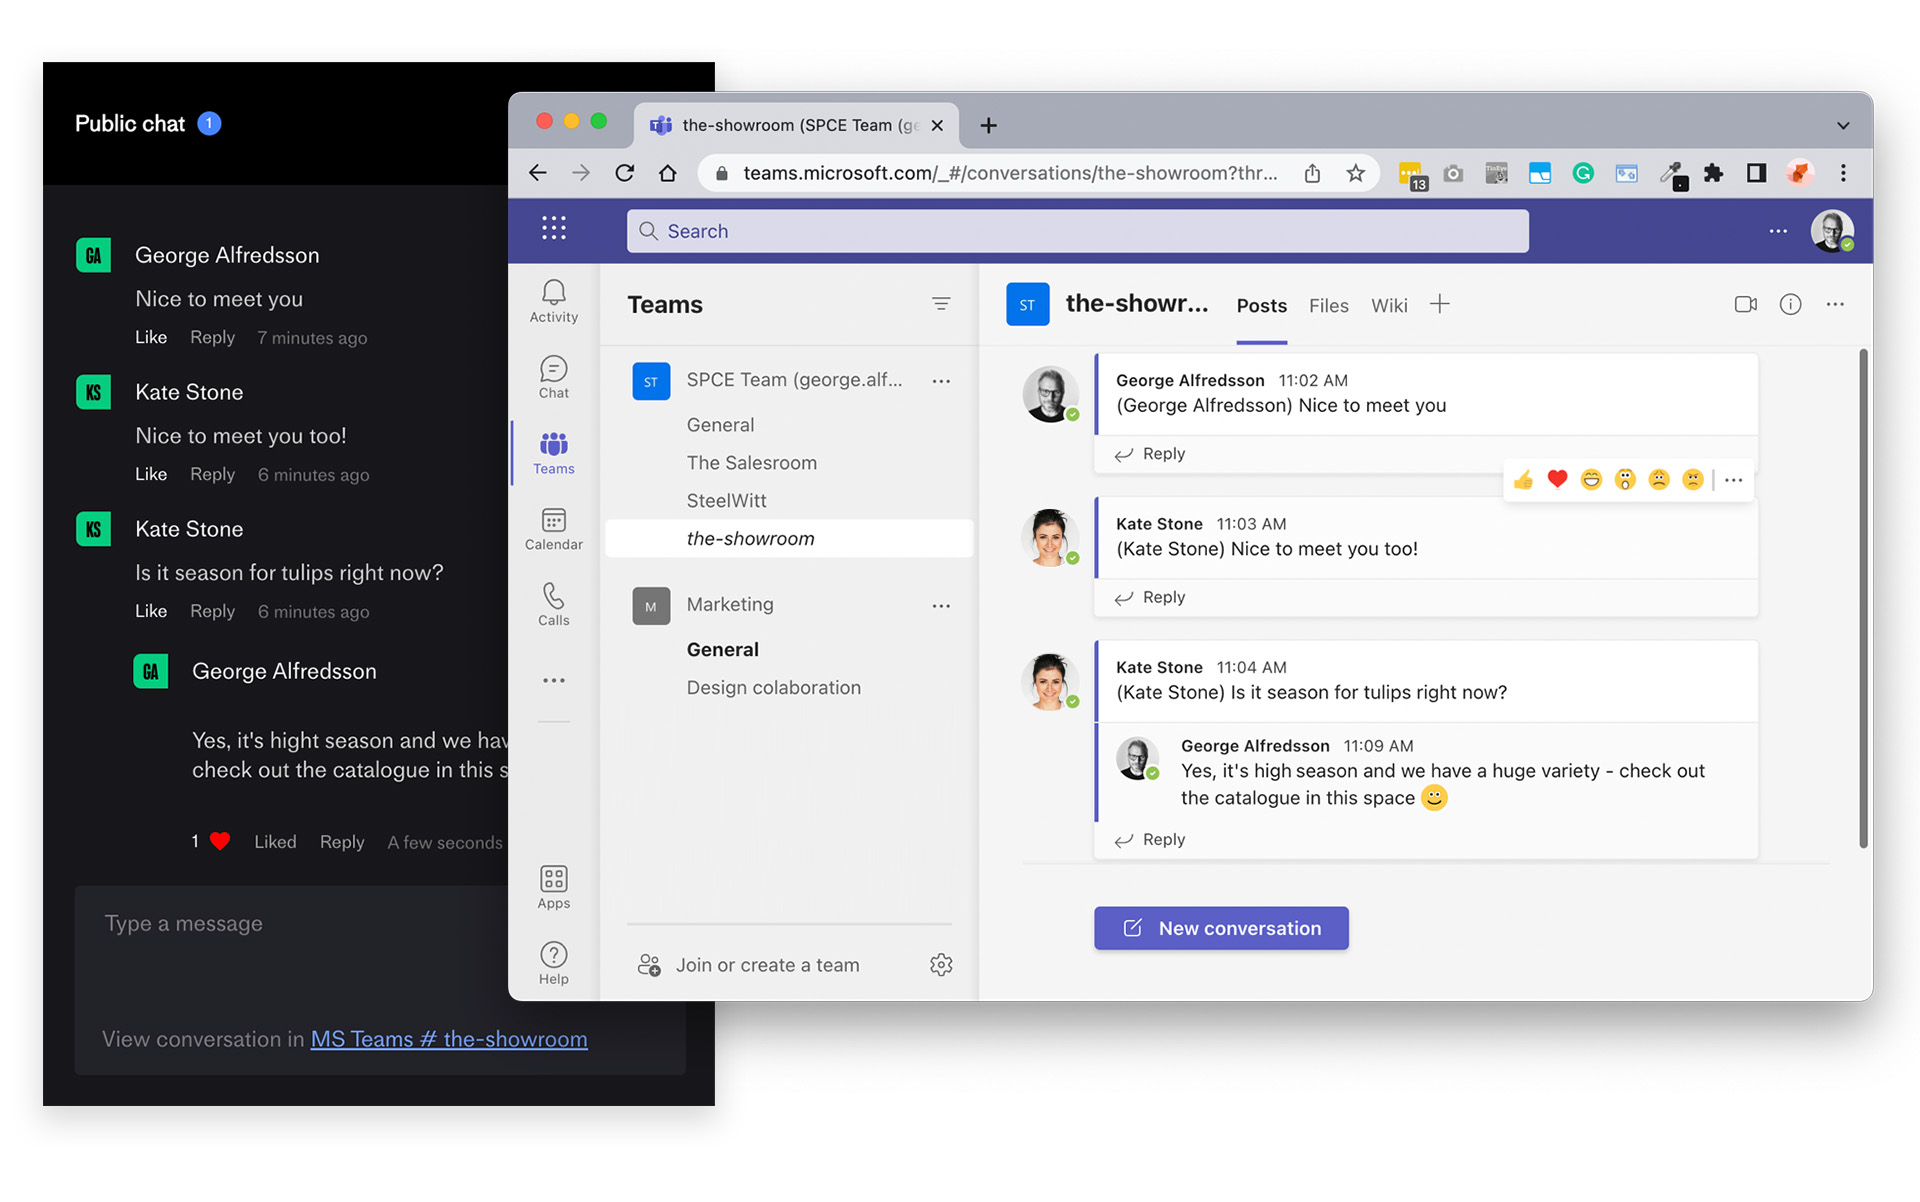Screen dimensions: 1920x1202
Task: Start a meeting with video camera icon
Action: click(1745, 305)
